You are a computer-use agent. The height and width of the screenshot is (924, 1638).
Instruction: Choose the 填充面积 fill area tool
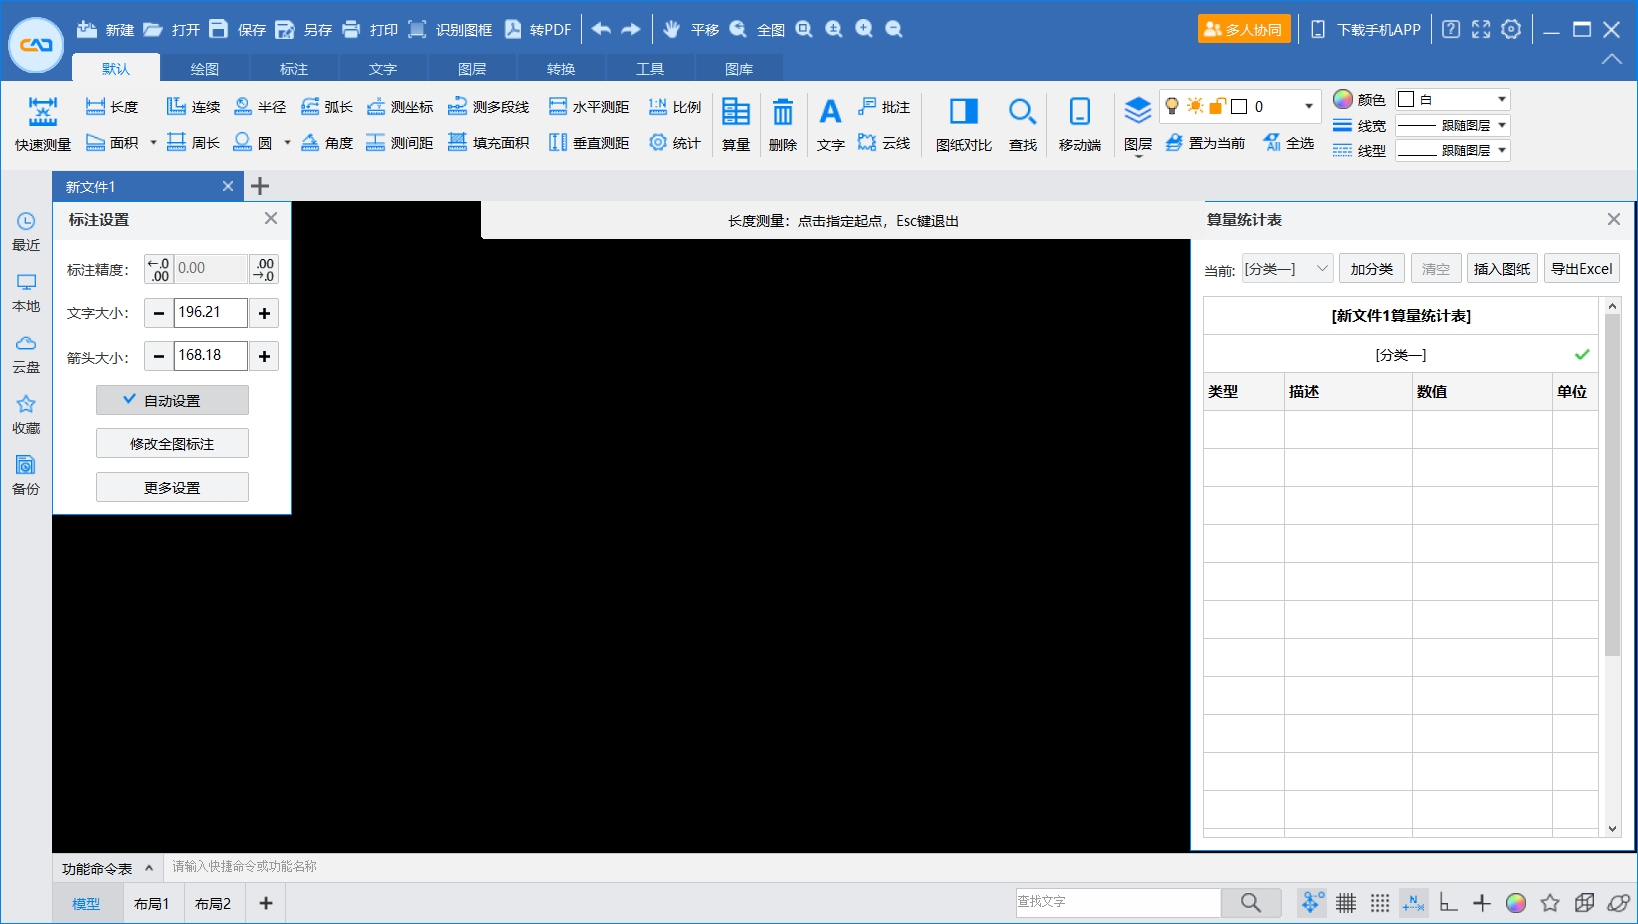489,143
